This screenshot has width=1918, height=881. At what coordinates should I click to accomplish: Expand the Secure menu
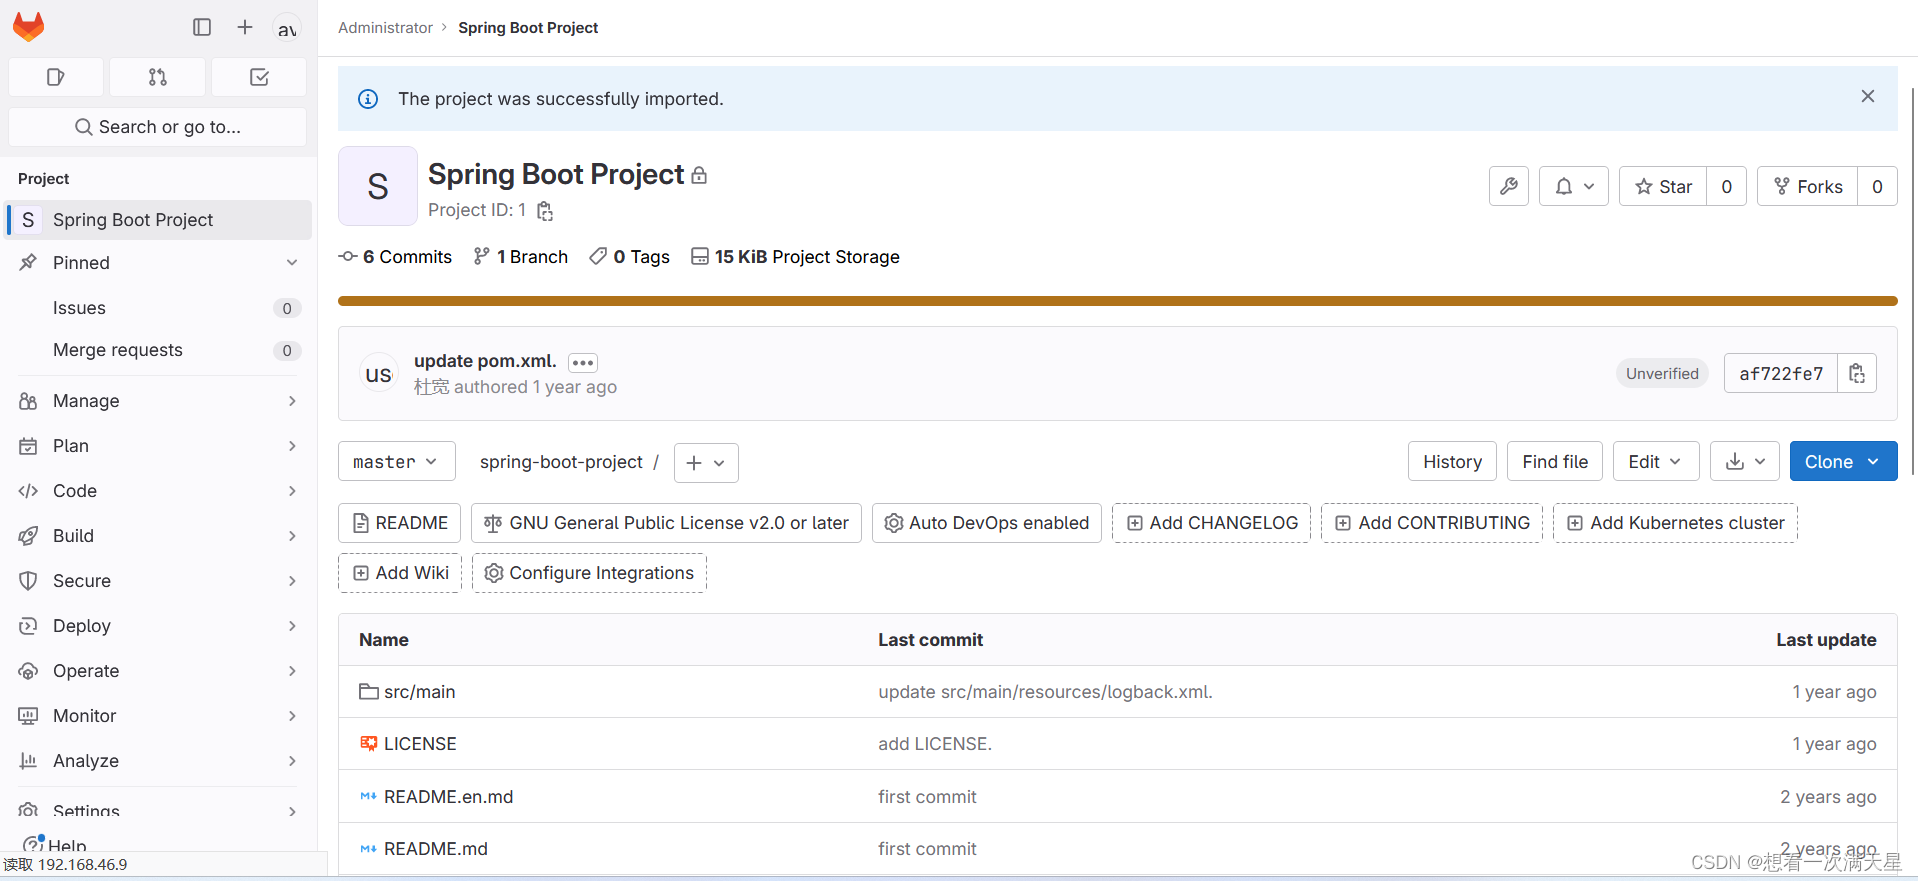coord(160,581)
